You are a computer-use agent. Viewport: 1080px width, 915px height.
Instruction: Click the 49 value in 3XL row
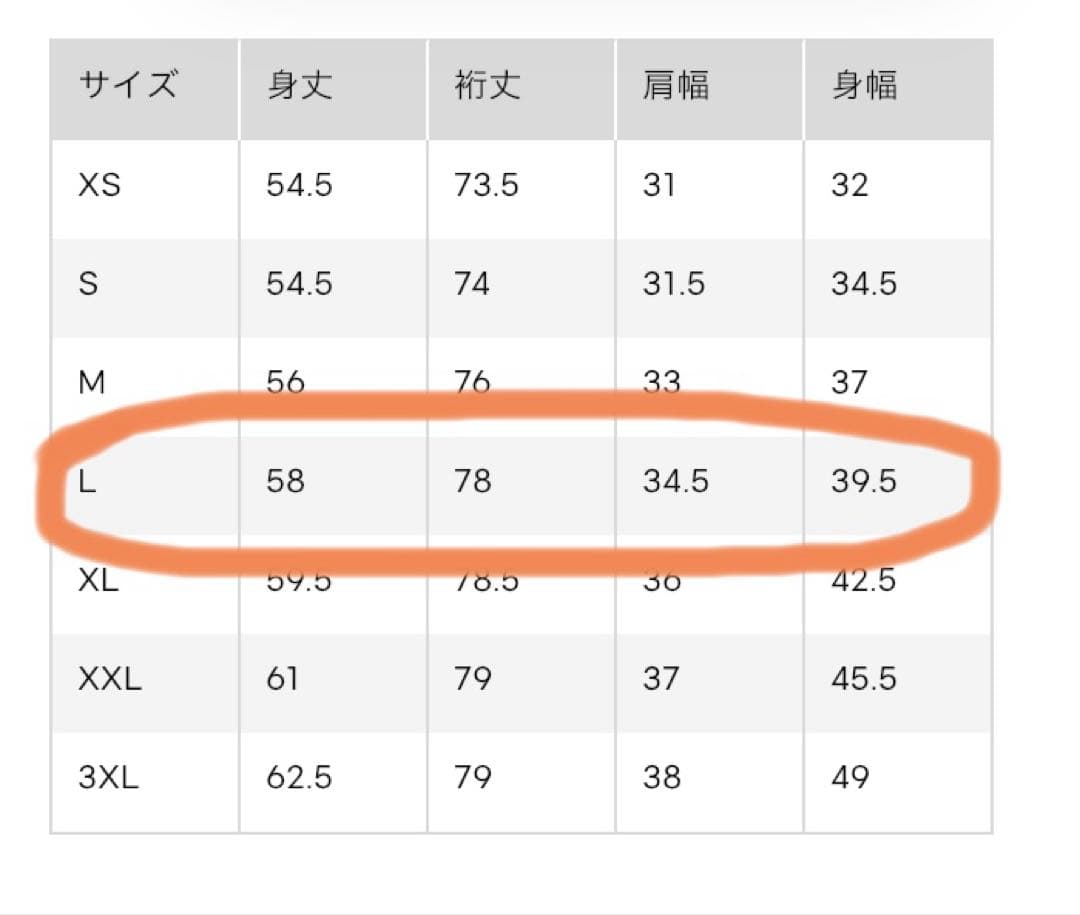(850, 777)
